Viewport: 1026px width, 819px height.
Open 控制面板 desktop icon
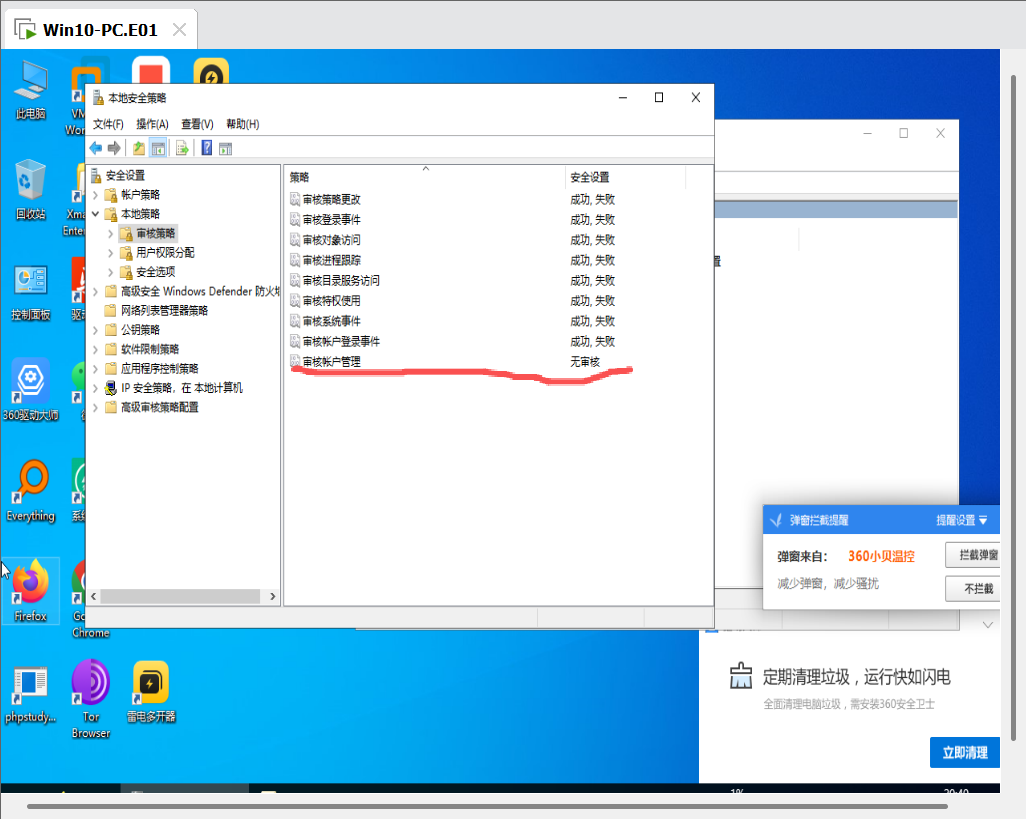click(31, 292)
